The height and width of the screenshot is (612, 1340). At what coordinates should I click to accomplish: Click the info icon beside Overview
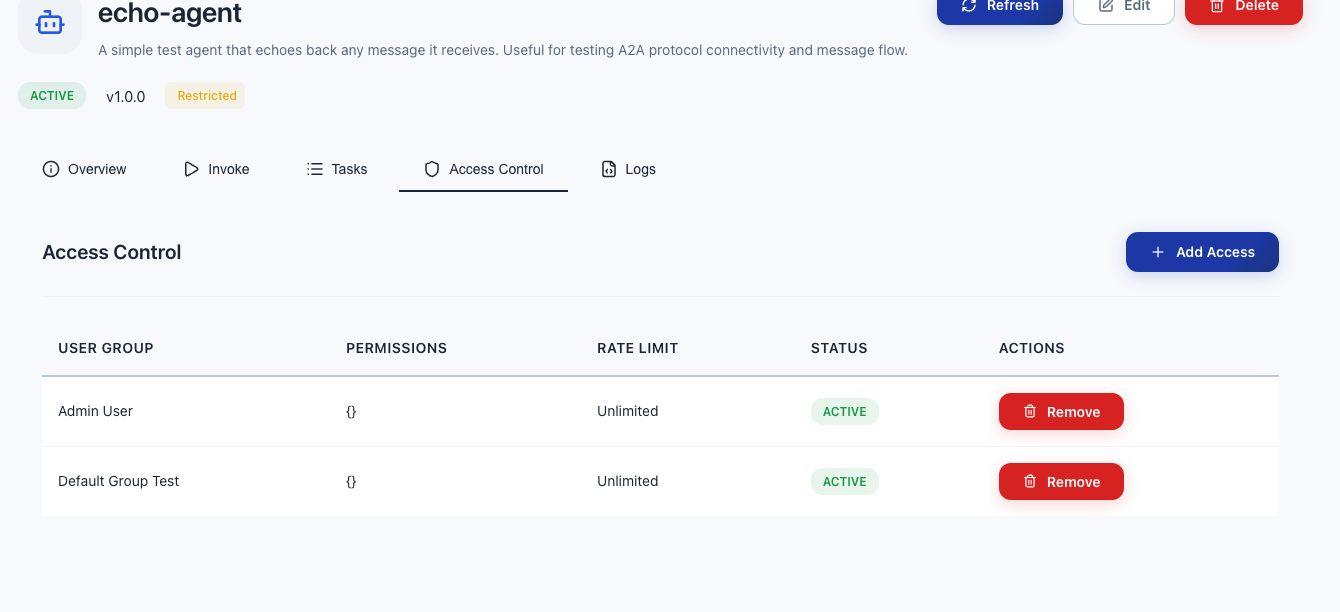pyautogui.click(x=51, y=169)
